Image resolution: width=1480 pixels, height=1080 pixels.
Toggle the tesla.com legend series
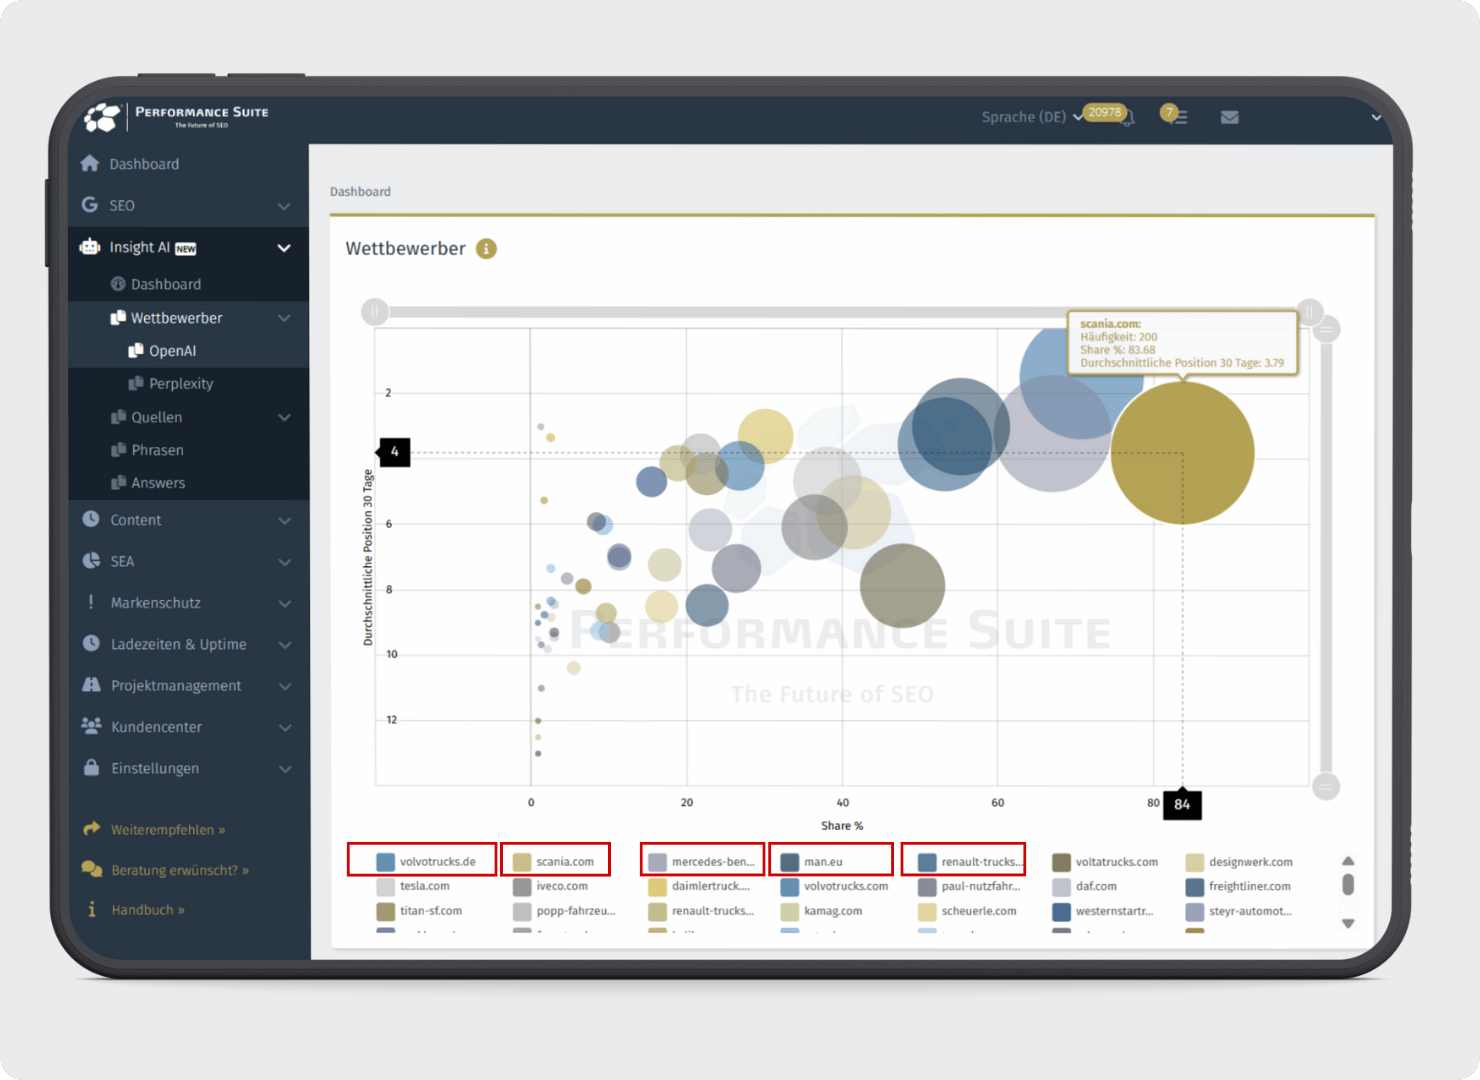pyautogui.click(x=413, y=886)
